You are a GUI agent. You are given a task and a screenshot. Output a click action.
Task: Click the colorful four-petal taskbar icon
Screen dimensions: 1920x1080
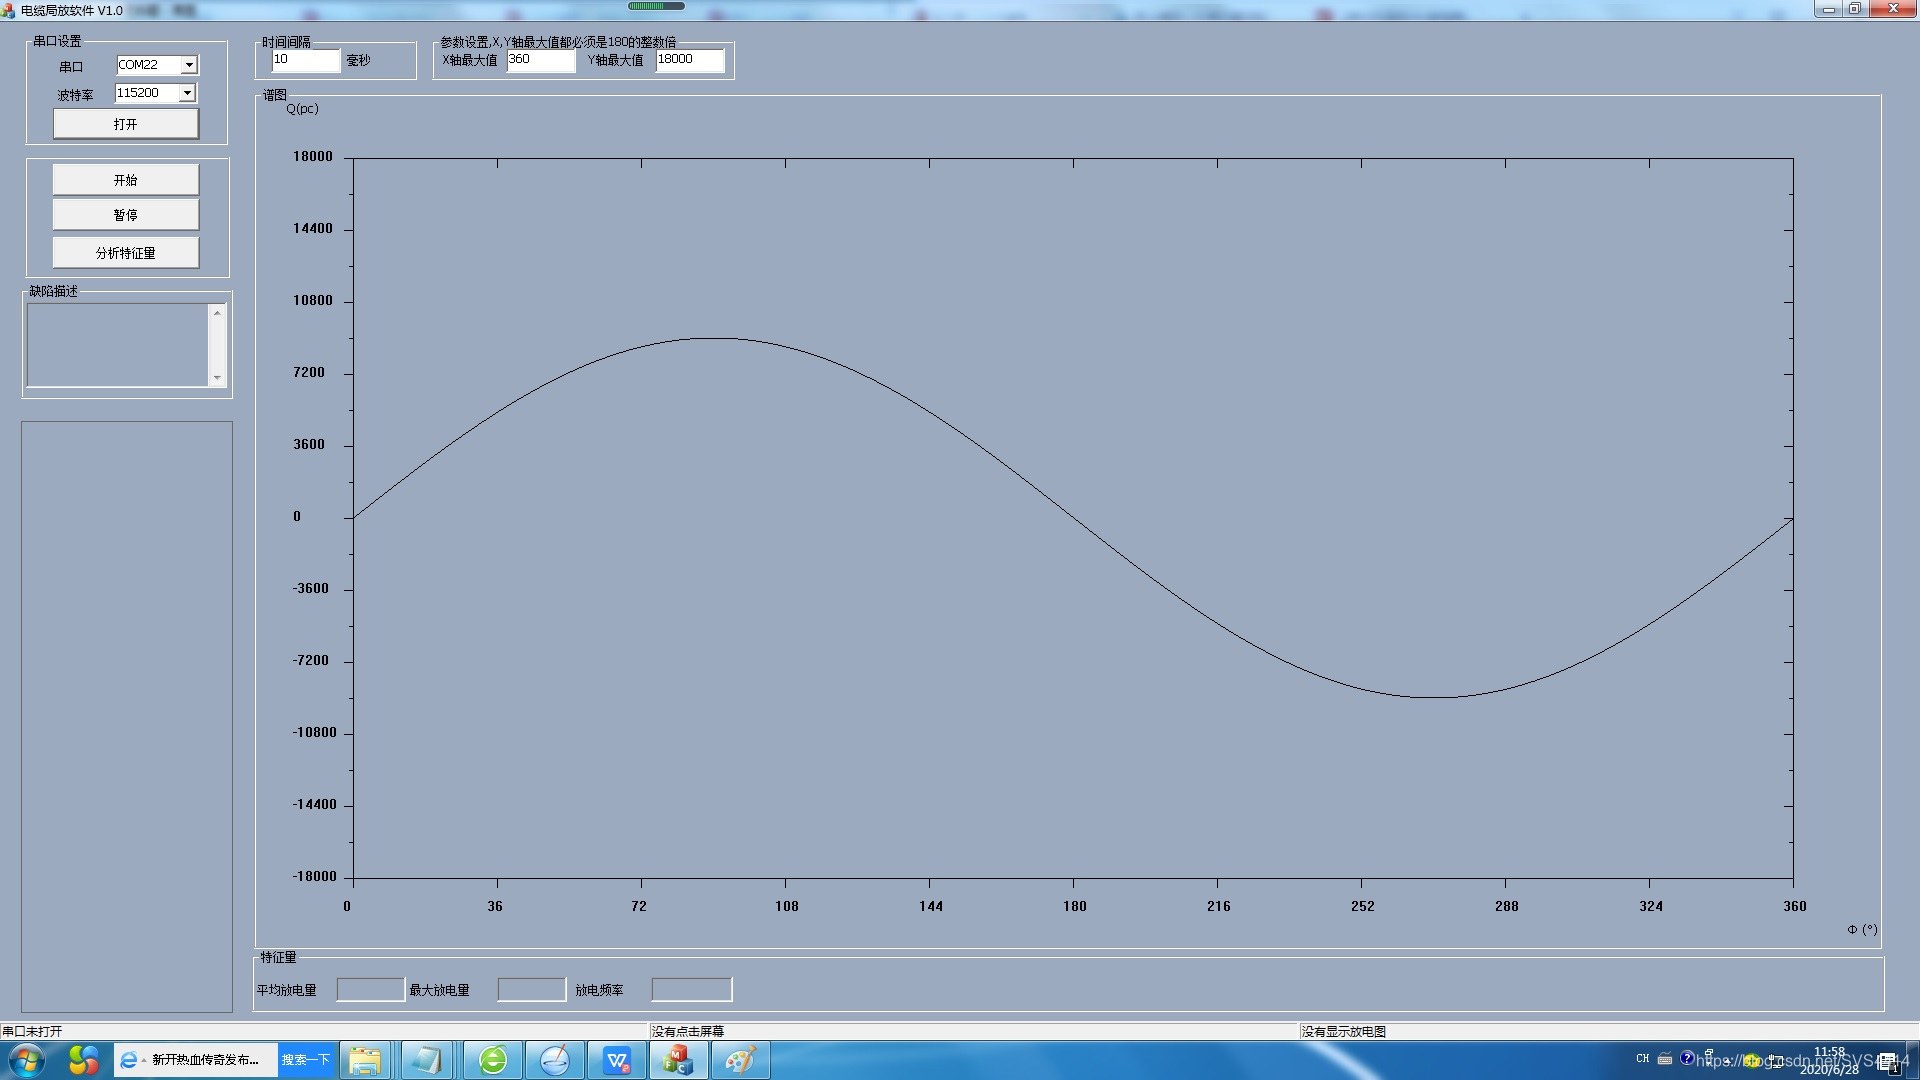click(x=83, y=1060)
